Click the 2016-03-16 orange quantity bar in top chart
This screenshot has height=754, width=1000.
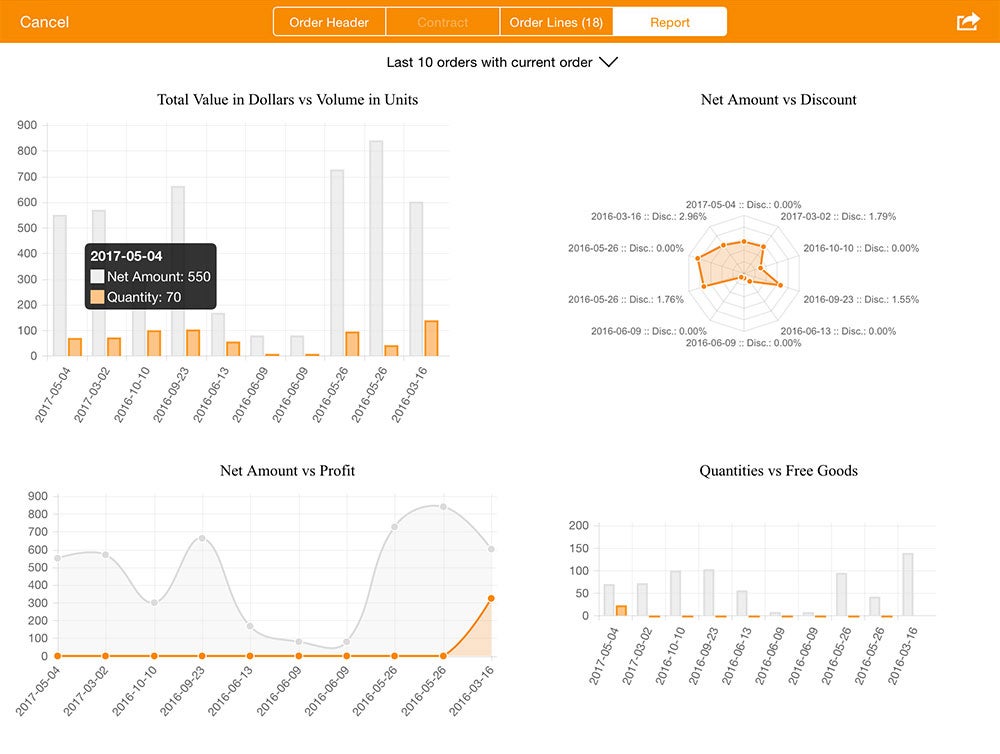(x=431, y=338)
